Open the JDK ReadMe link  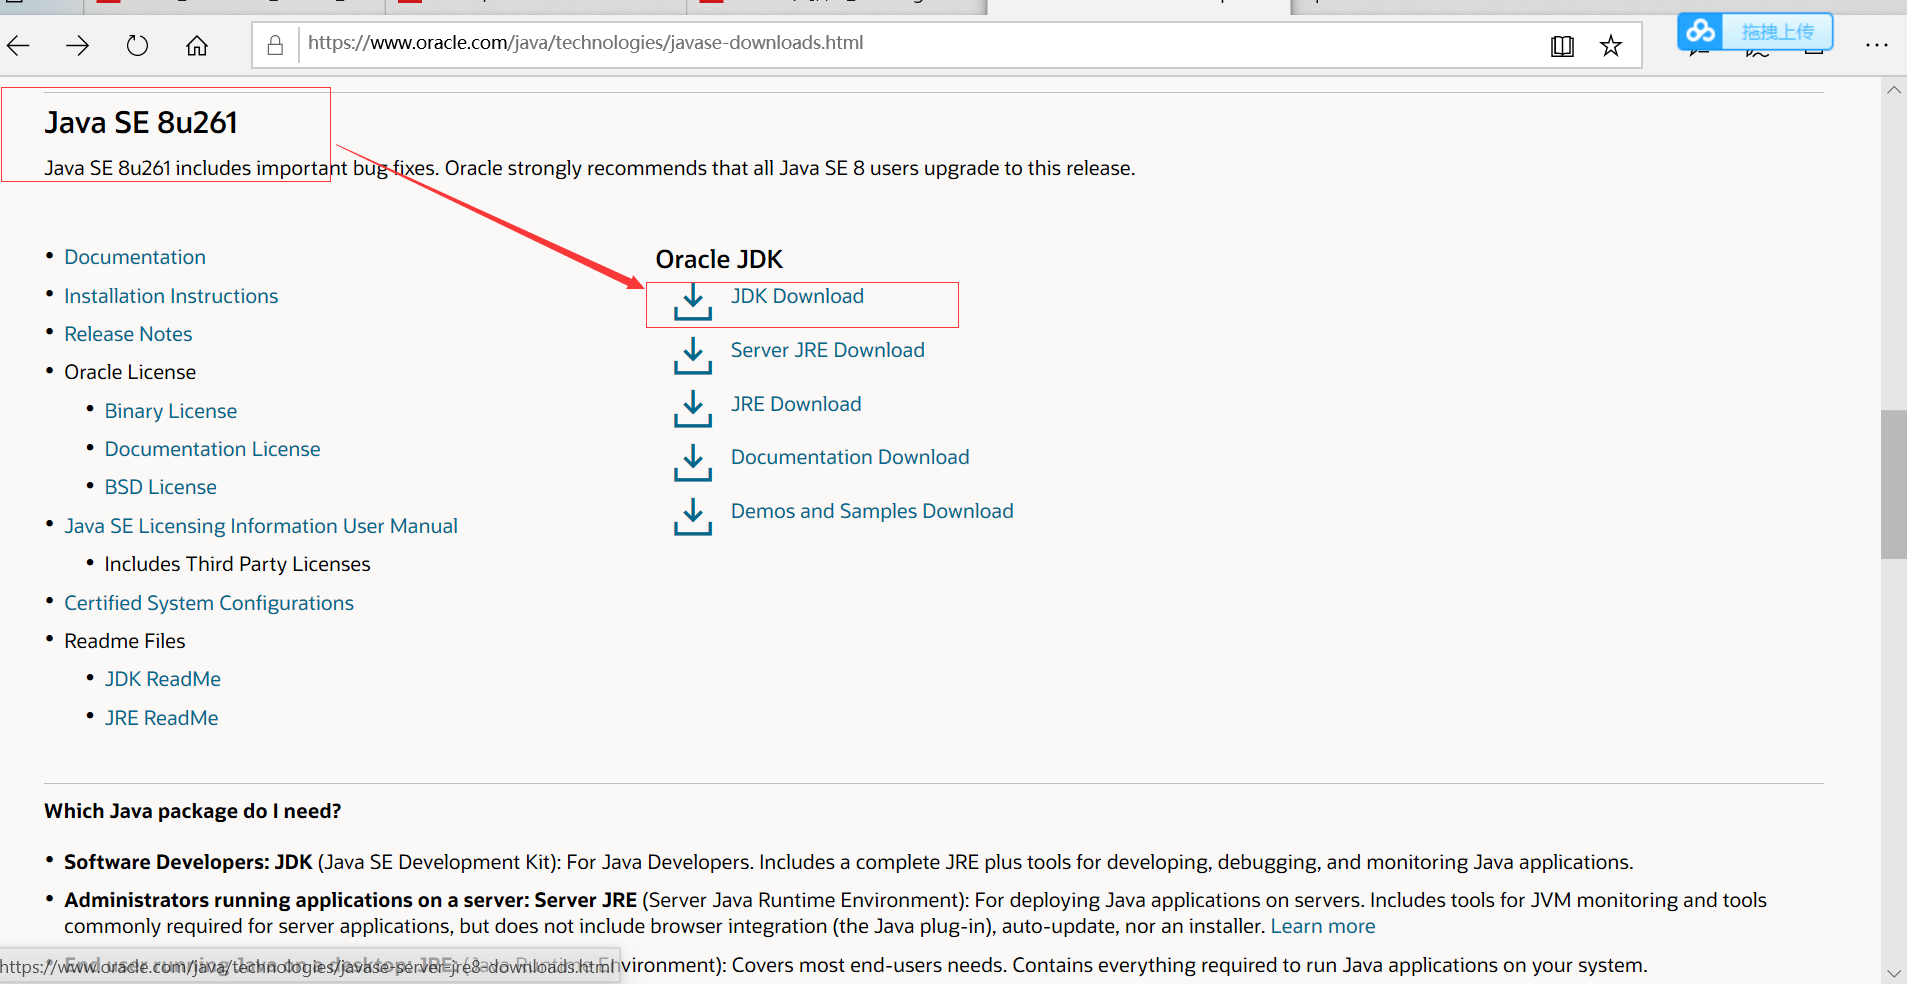162,679
